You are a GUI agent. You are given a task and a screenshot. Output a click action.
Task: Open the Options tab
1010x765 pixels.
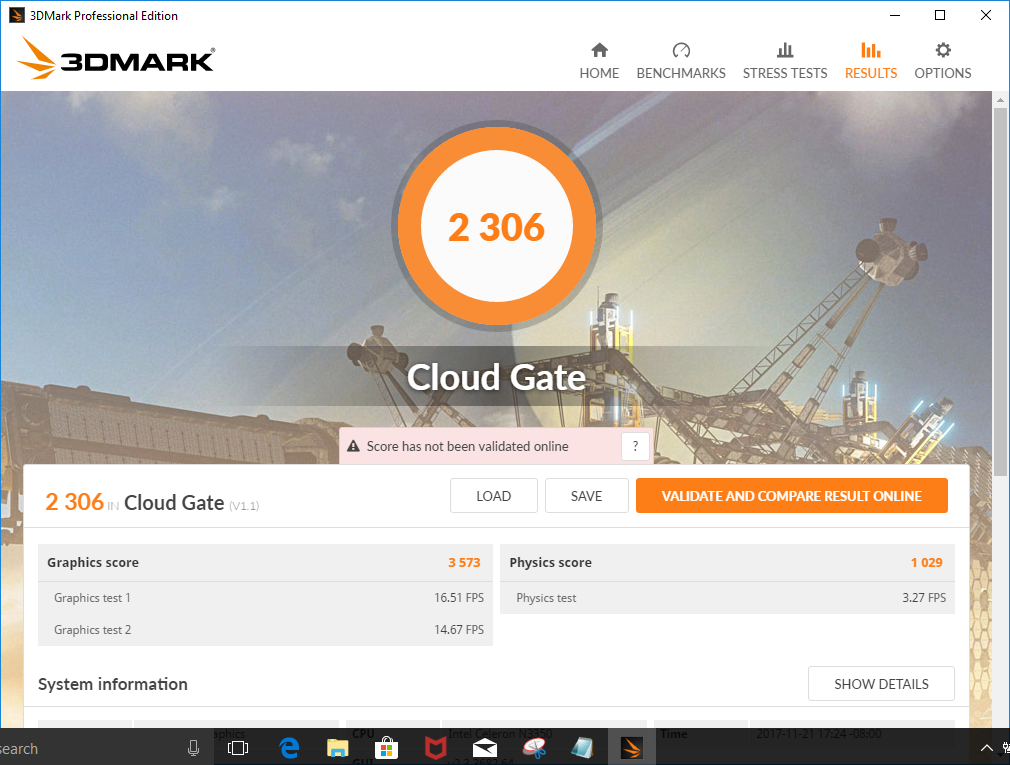(x=942, y=61)
